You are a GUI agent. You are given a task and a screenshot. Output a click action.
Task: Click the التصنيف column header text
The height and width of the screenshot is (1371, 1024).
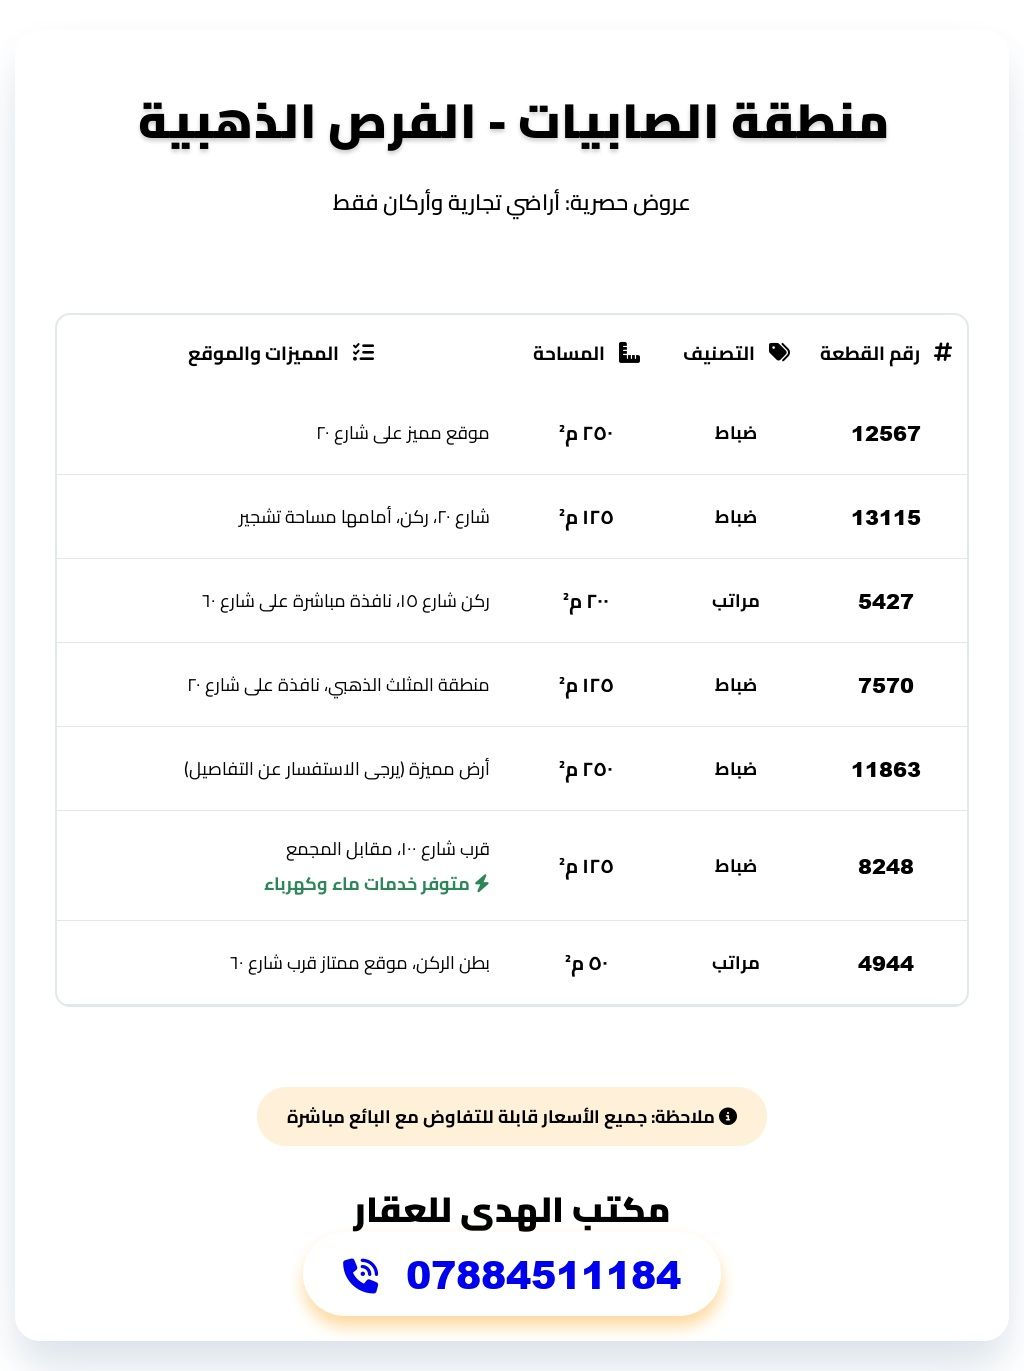click(x=719, y=353)
